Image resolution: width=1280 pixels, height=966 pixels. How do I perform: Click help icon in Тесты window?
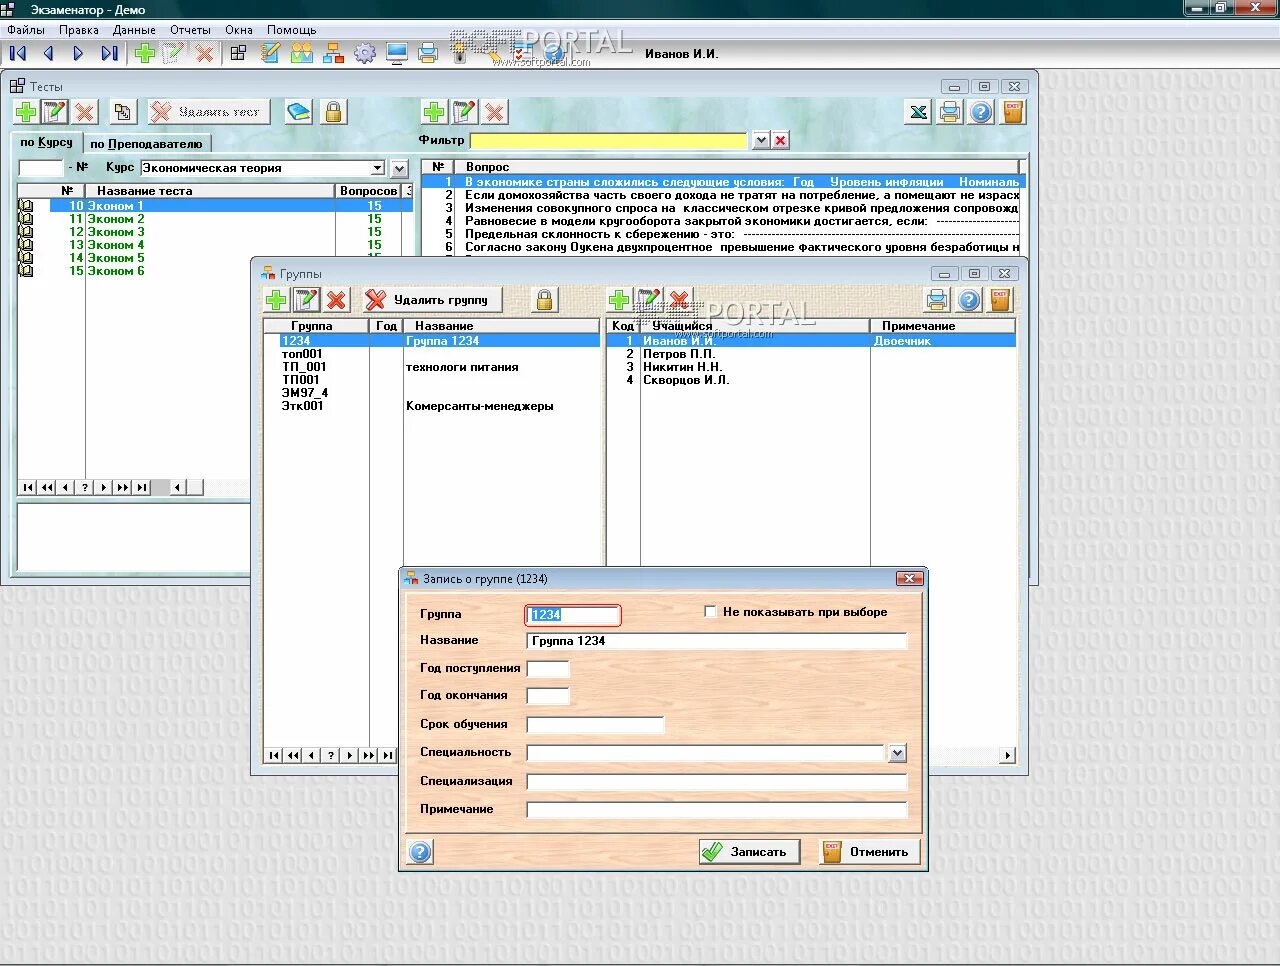(981, 112)
